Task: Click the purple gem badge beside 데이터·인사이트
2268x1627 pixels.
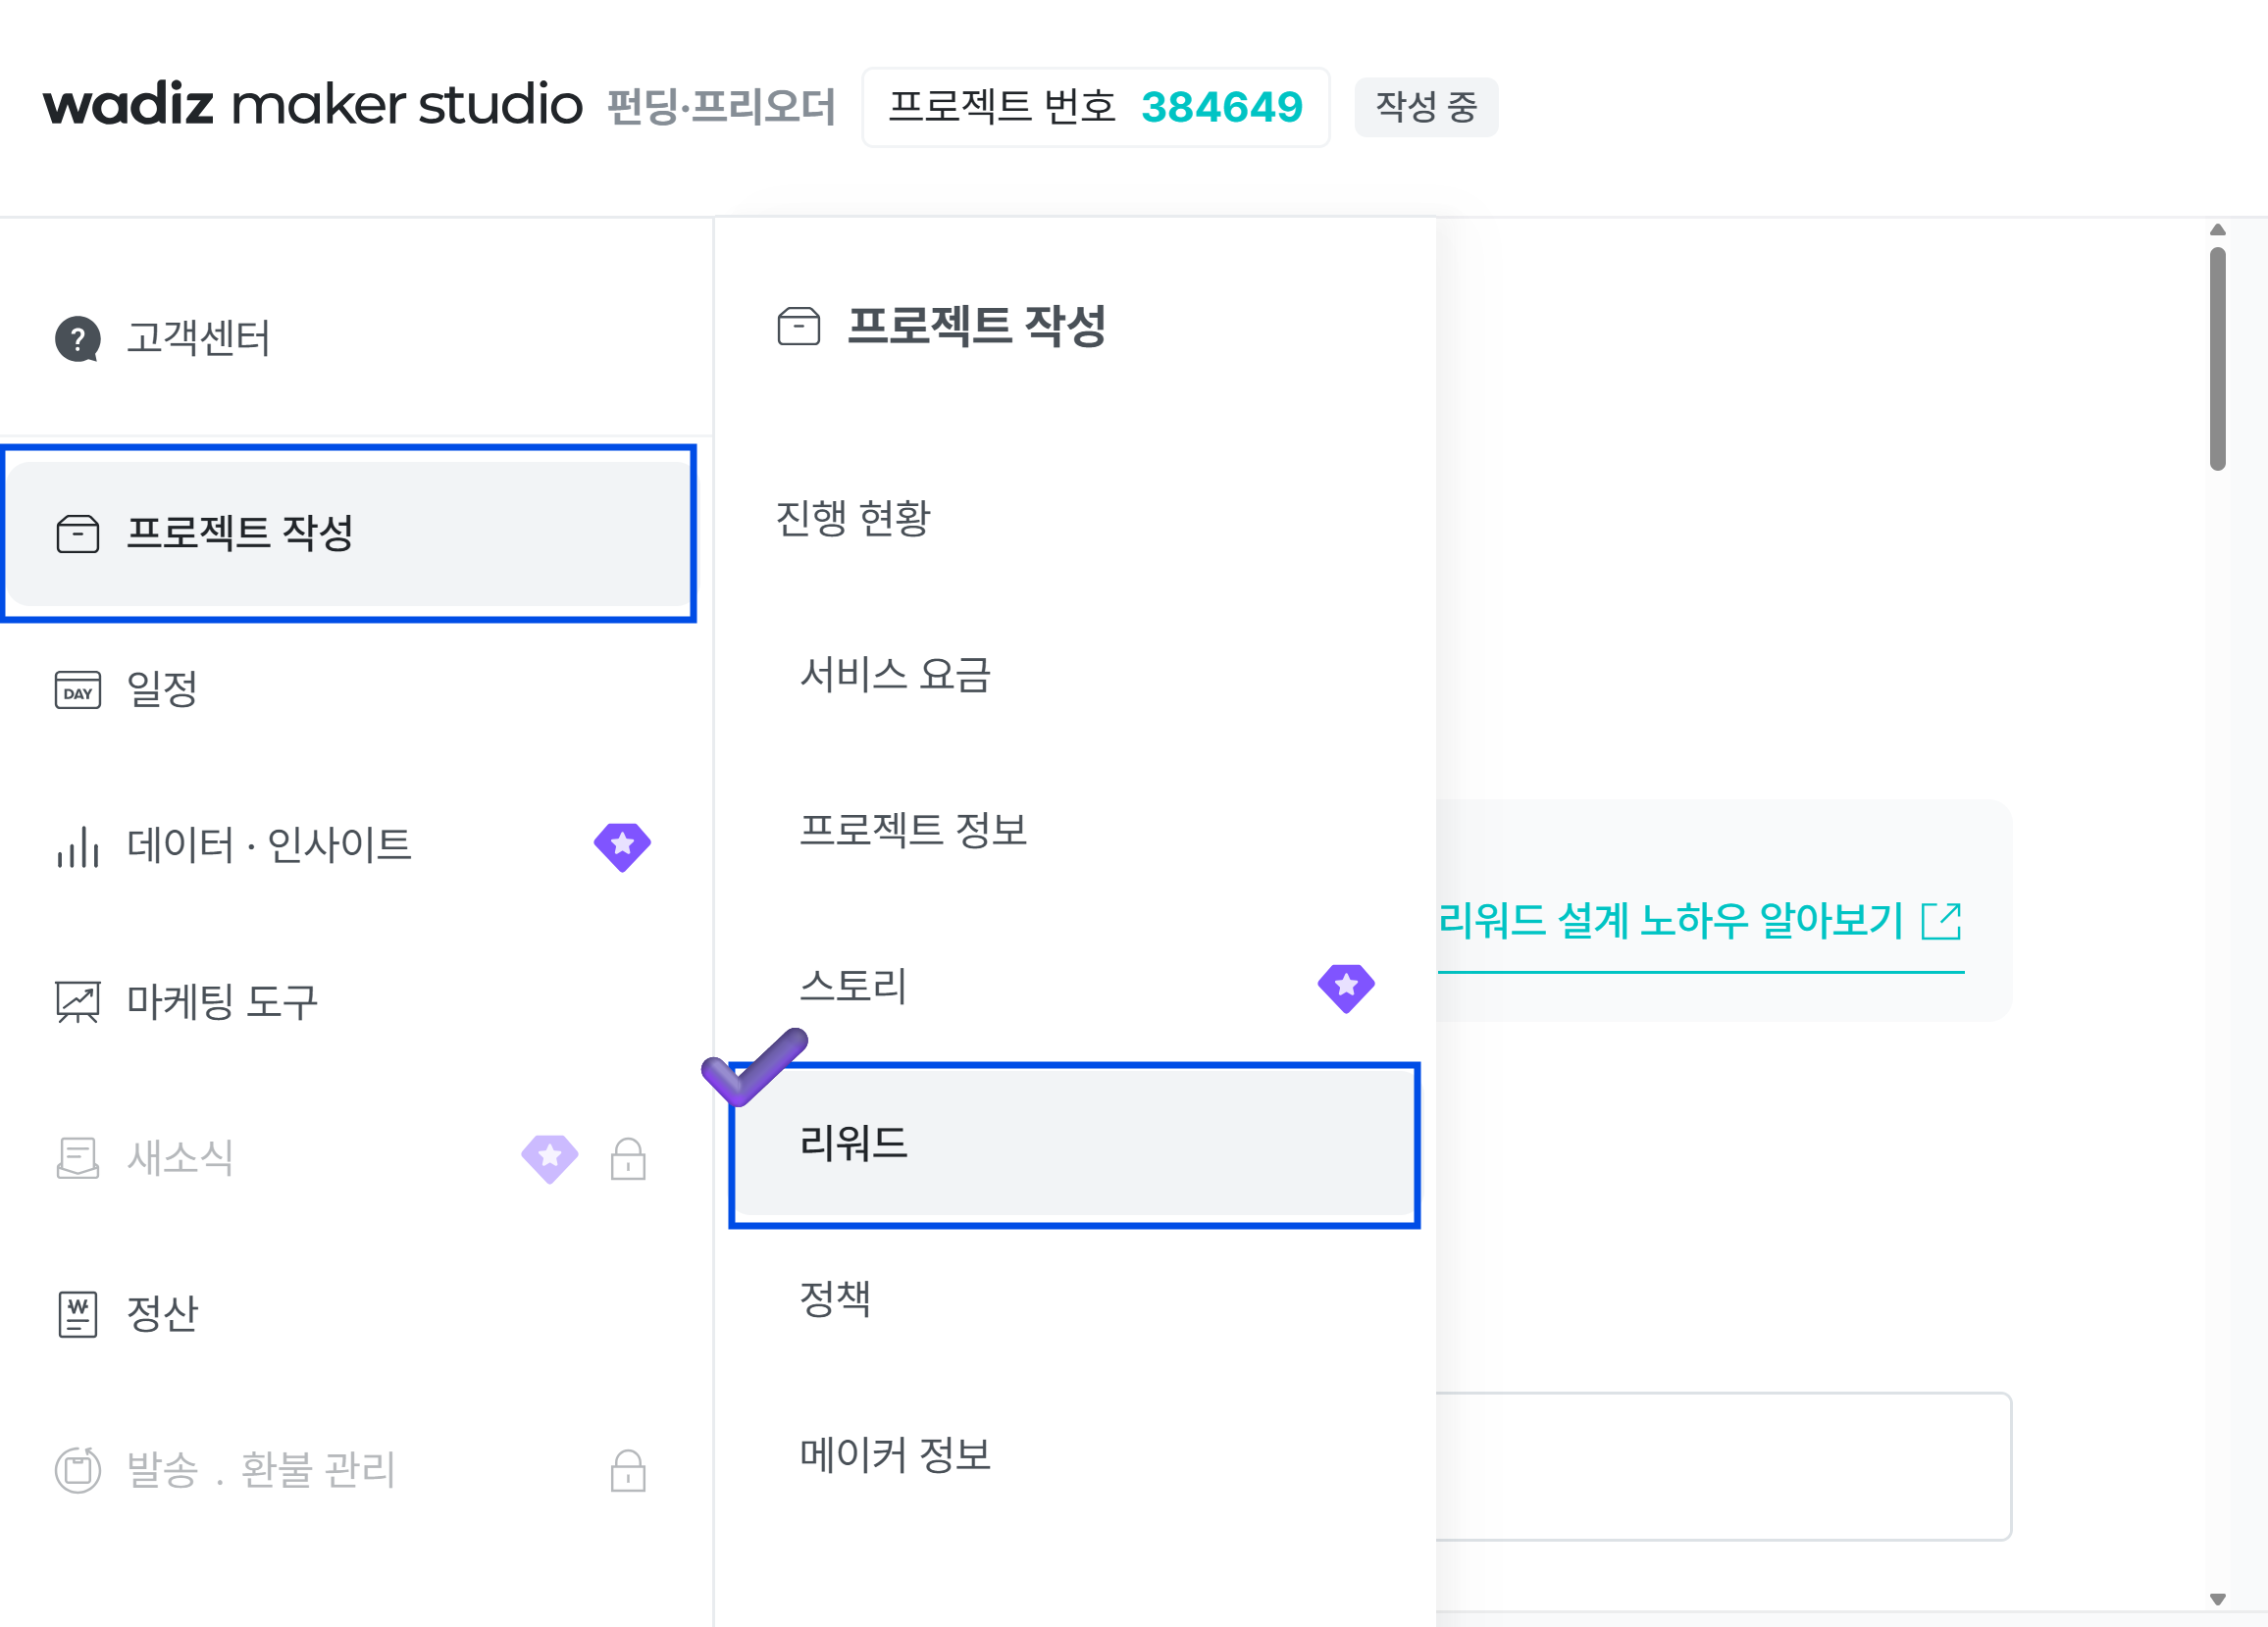Action: [622, 847]
